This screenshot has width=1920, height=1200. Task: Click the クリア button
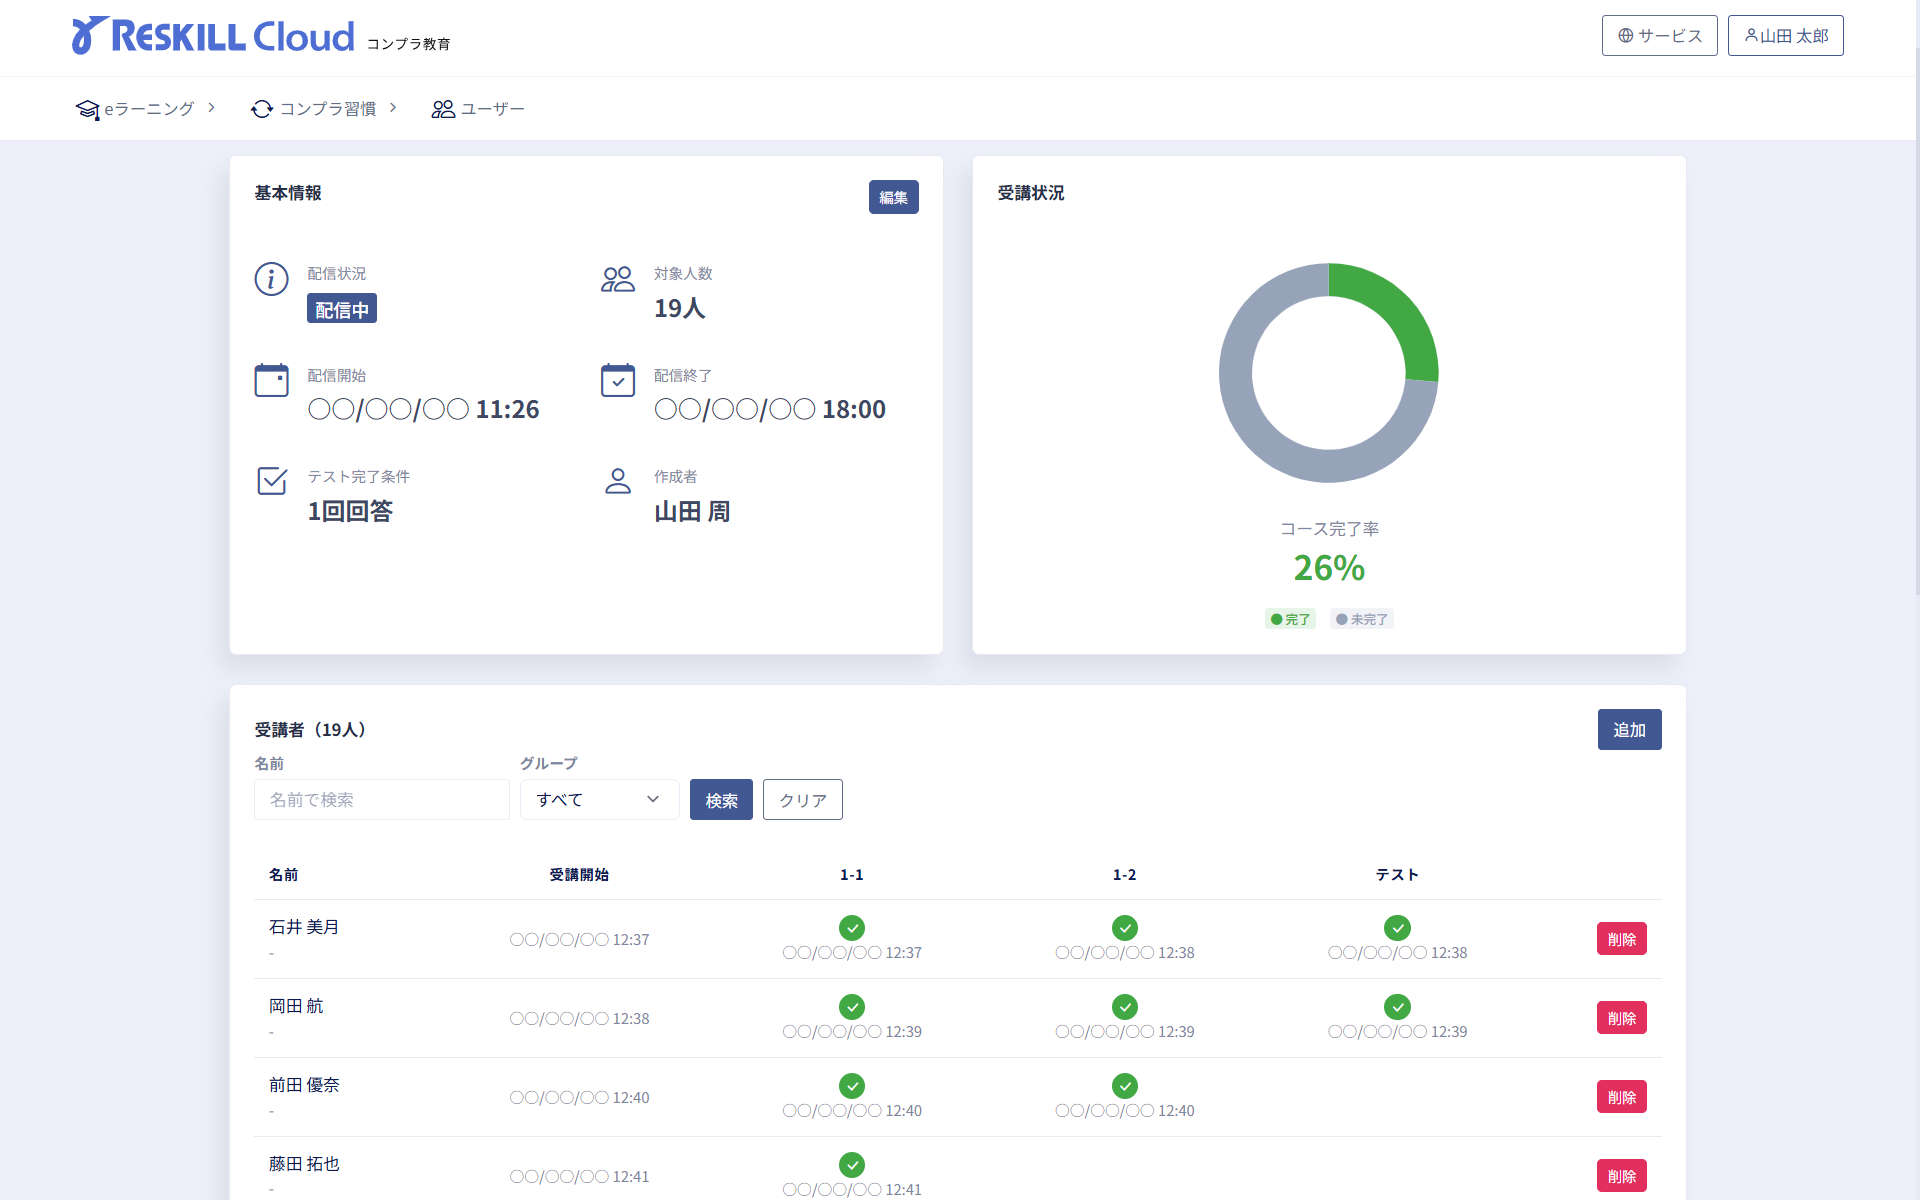[x=802, y=800]
